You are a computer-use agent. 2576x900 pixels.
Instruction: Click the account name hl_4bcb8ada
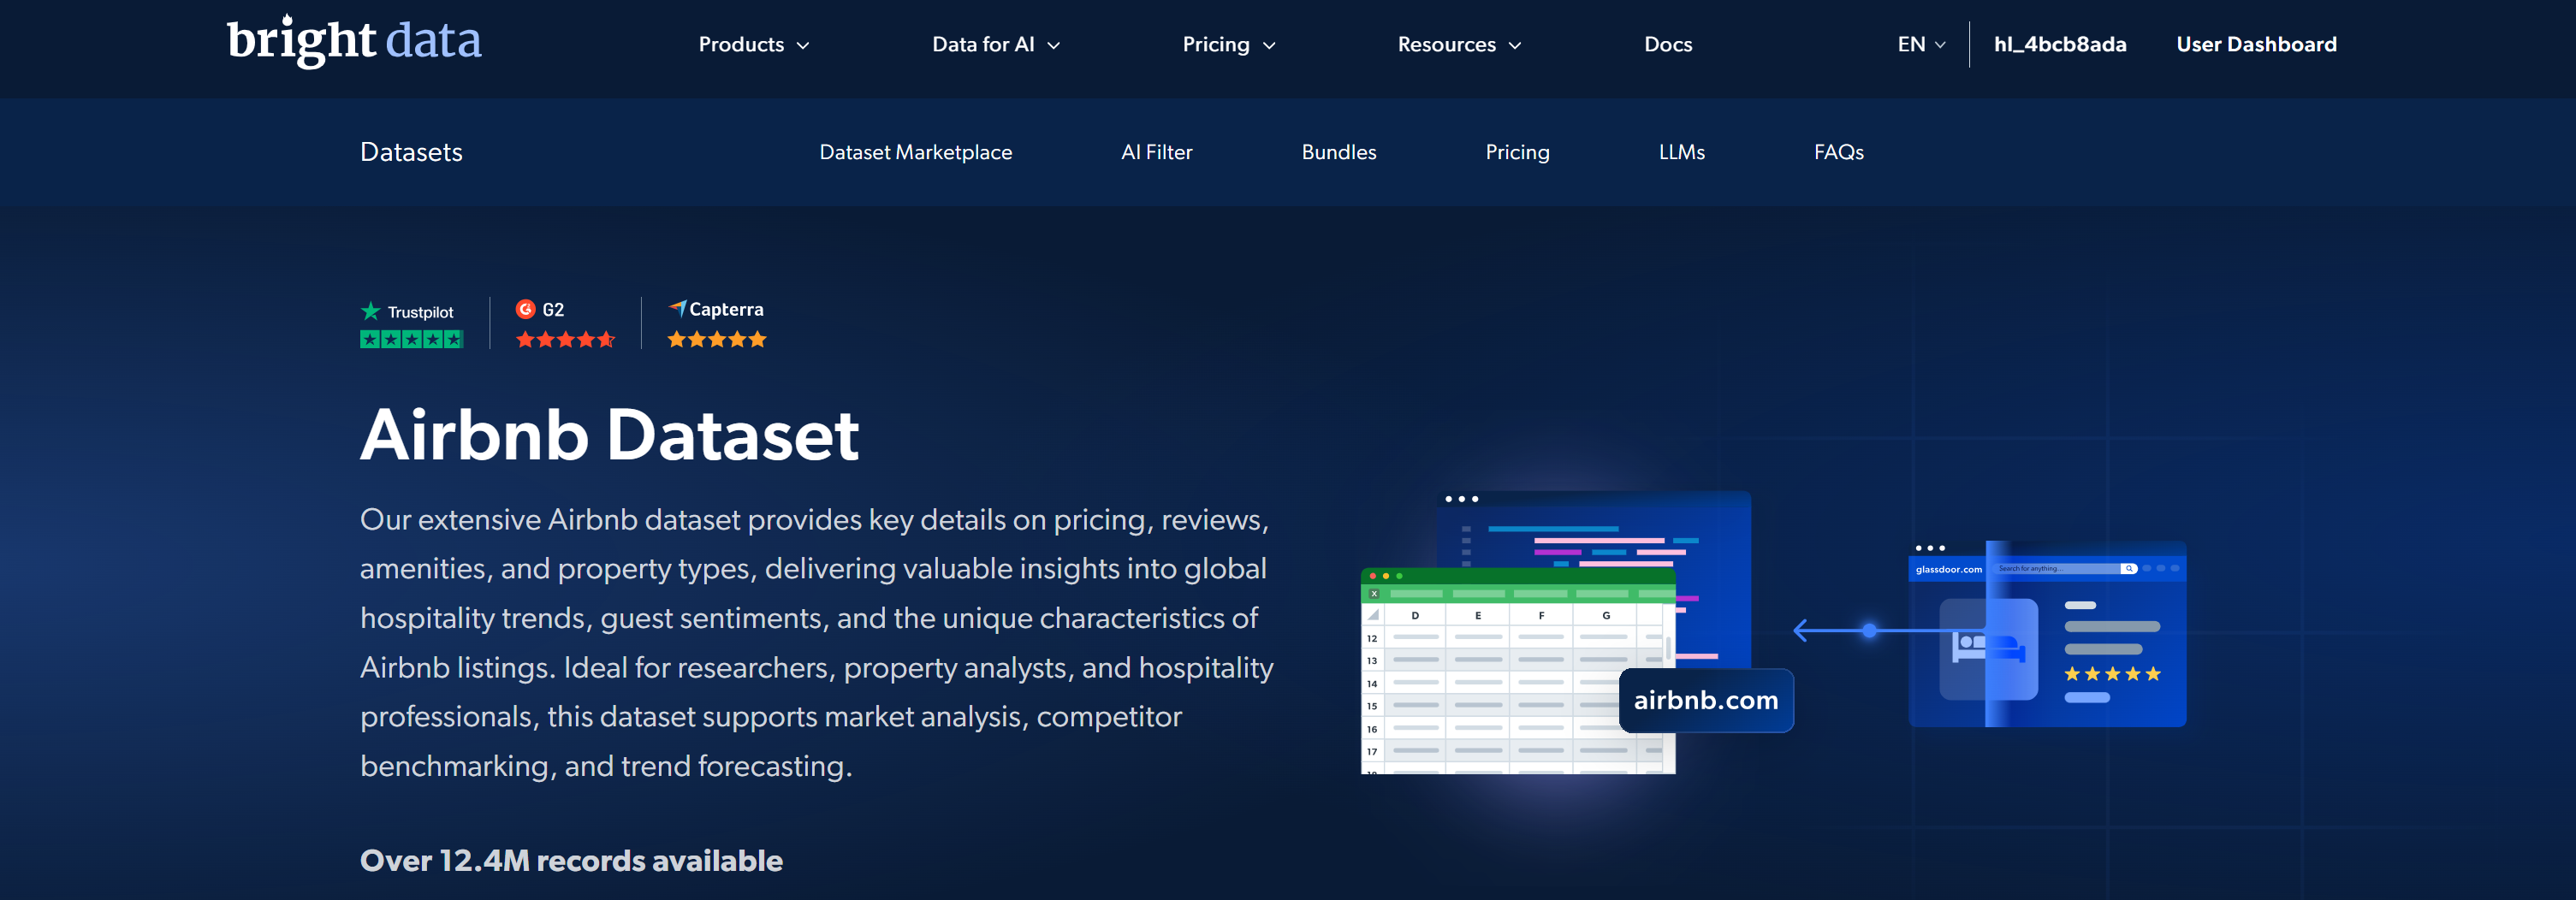2059,44
